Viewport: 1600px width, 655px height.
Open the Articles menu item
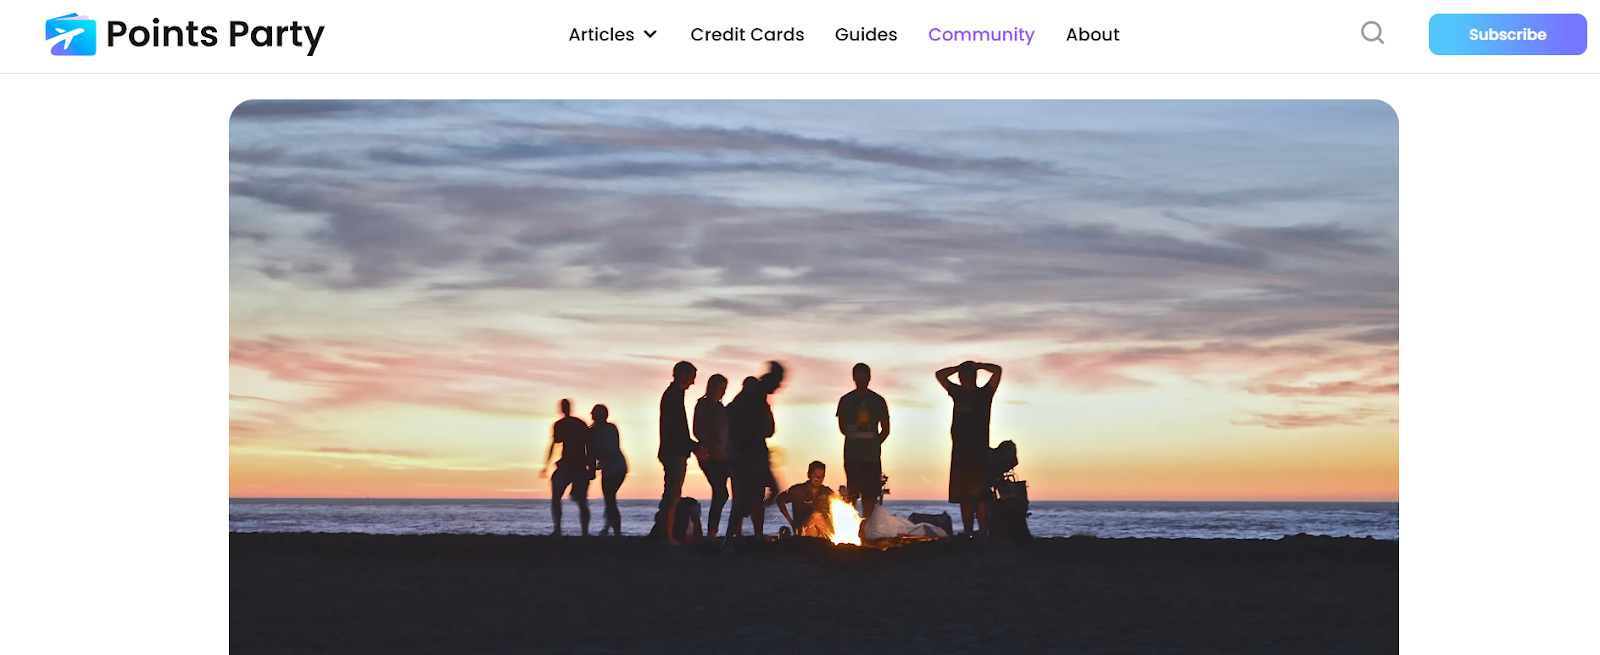[601, 34]
